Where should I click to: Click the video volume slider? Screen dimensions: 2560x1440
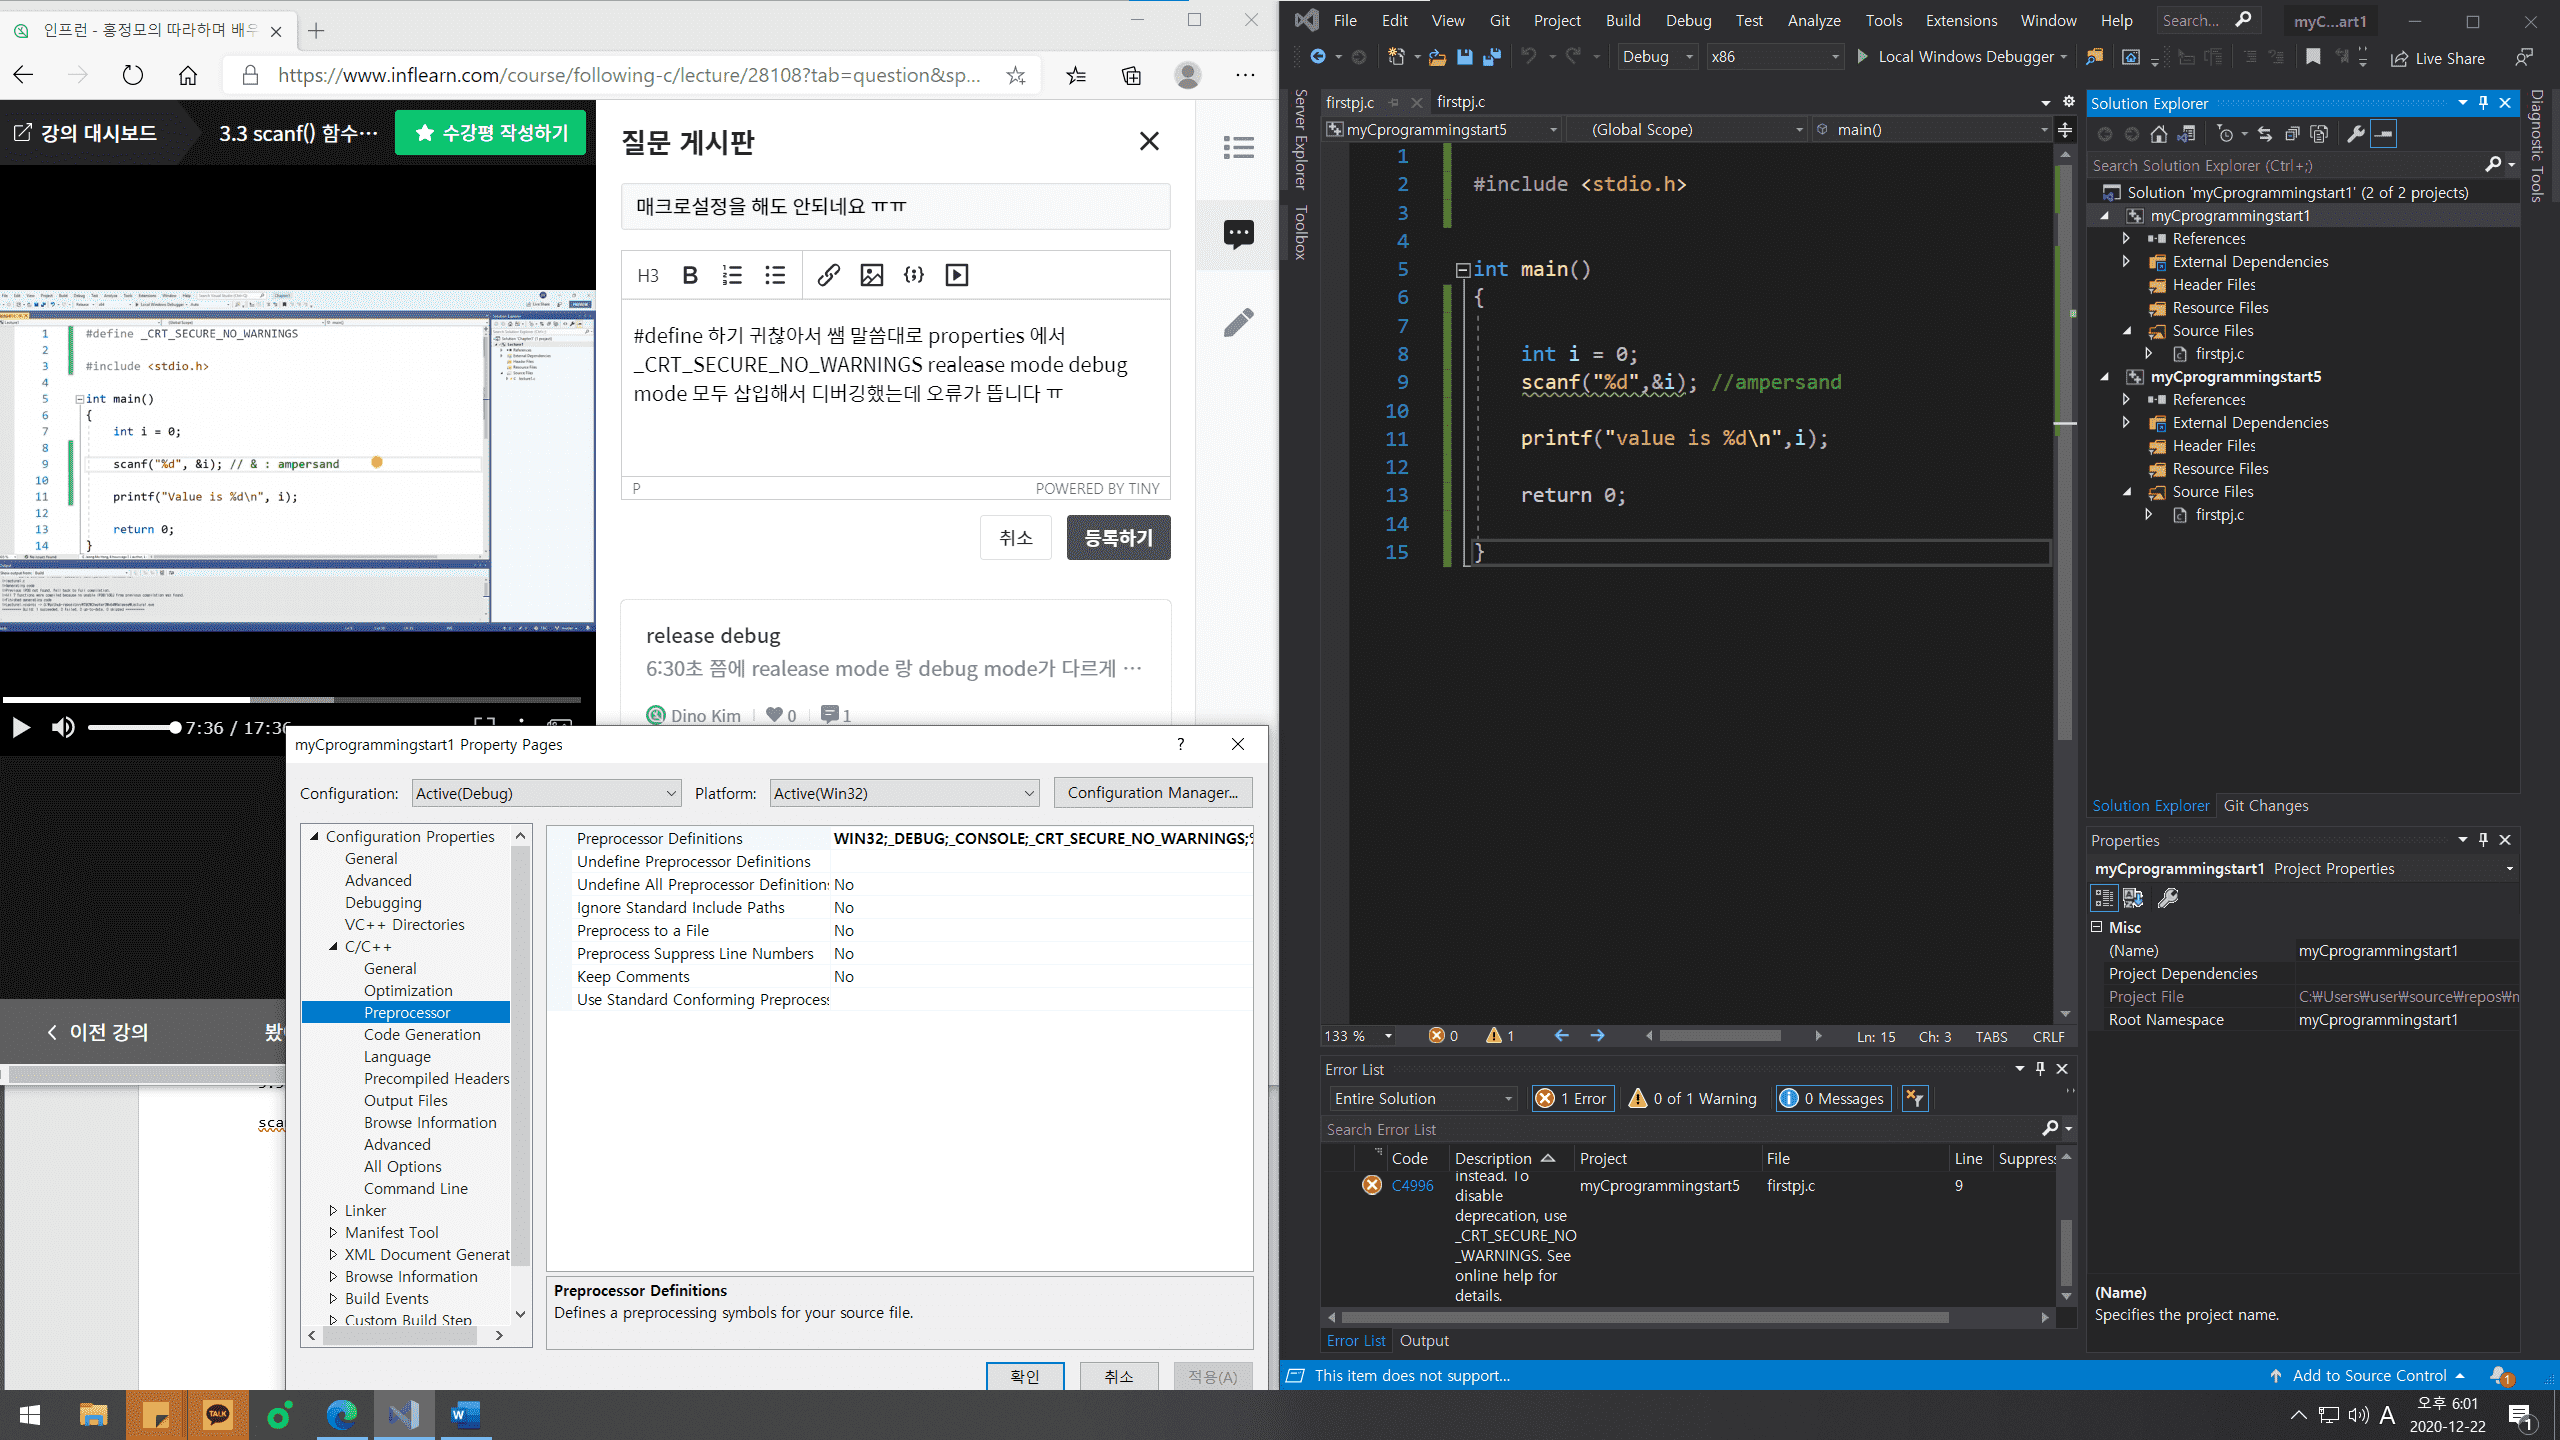[x=133, y=727]
